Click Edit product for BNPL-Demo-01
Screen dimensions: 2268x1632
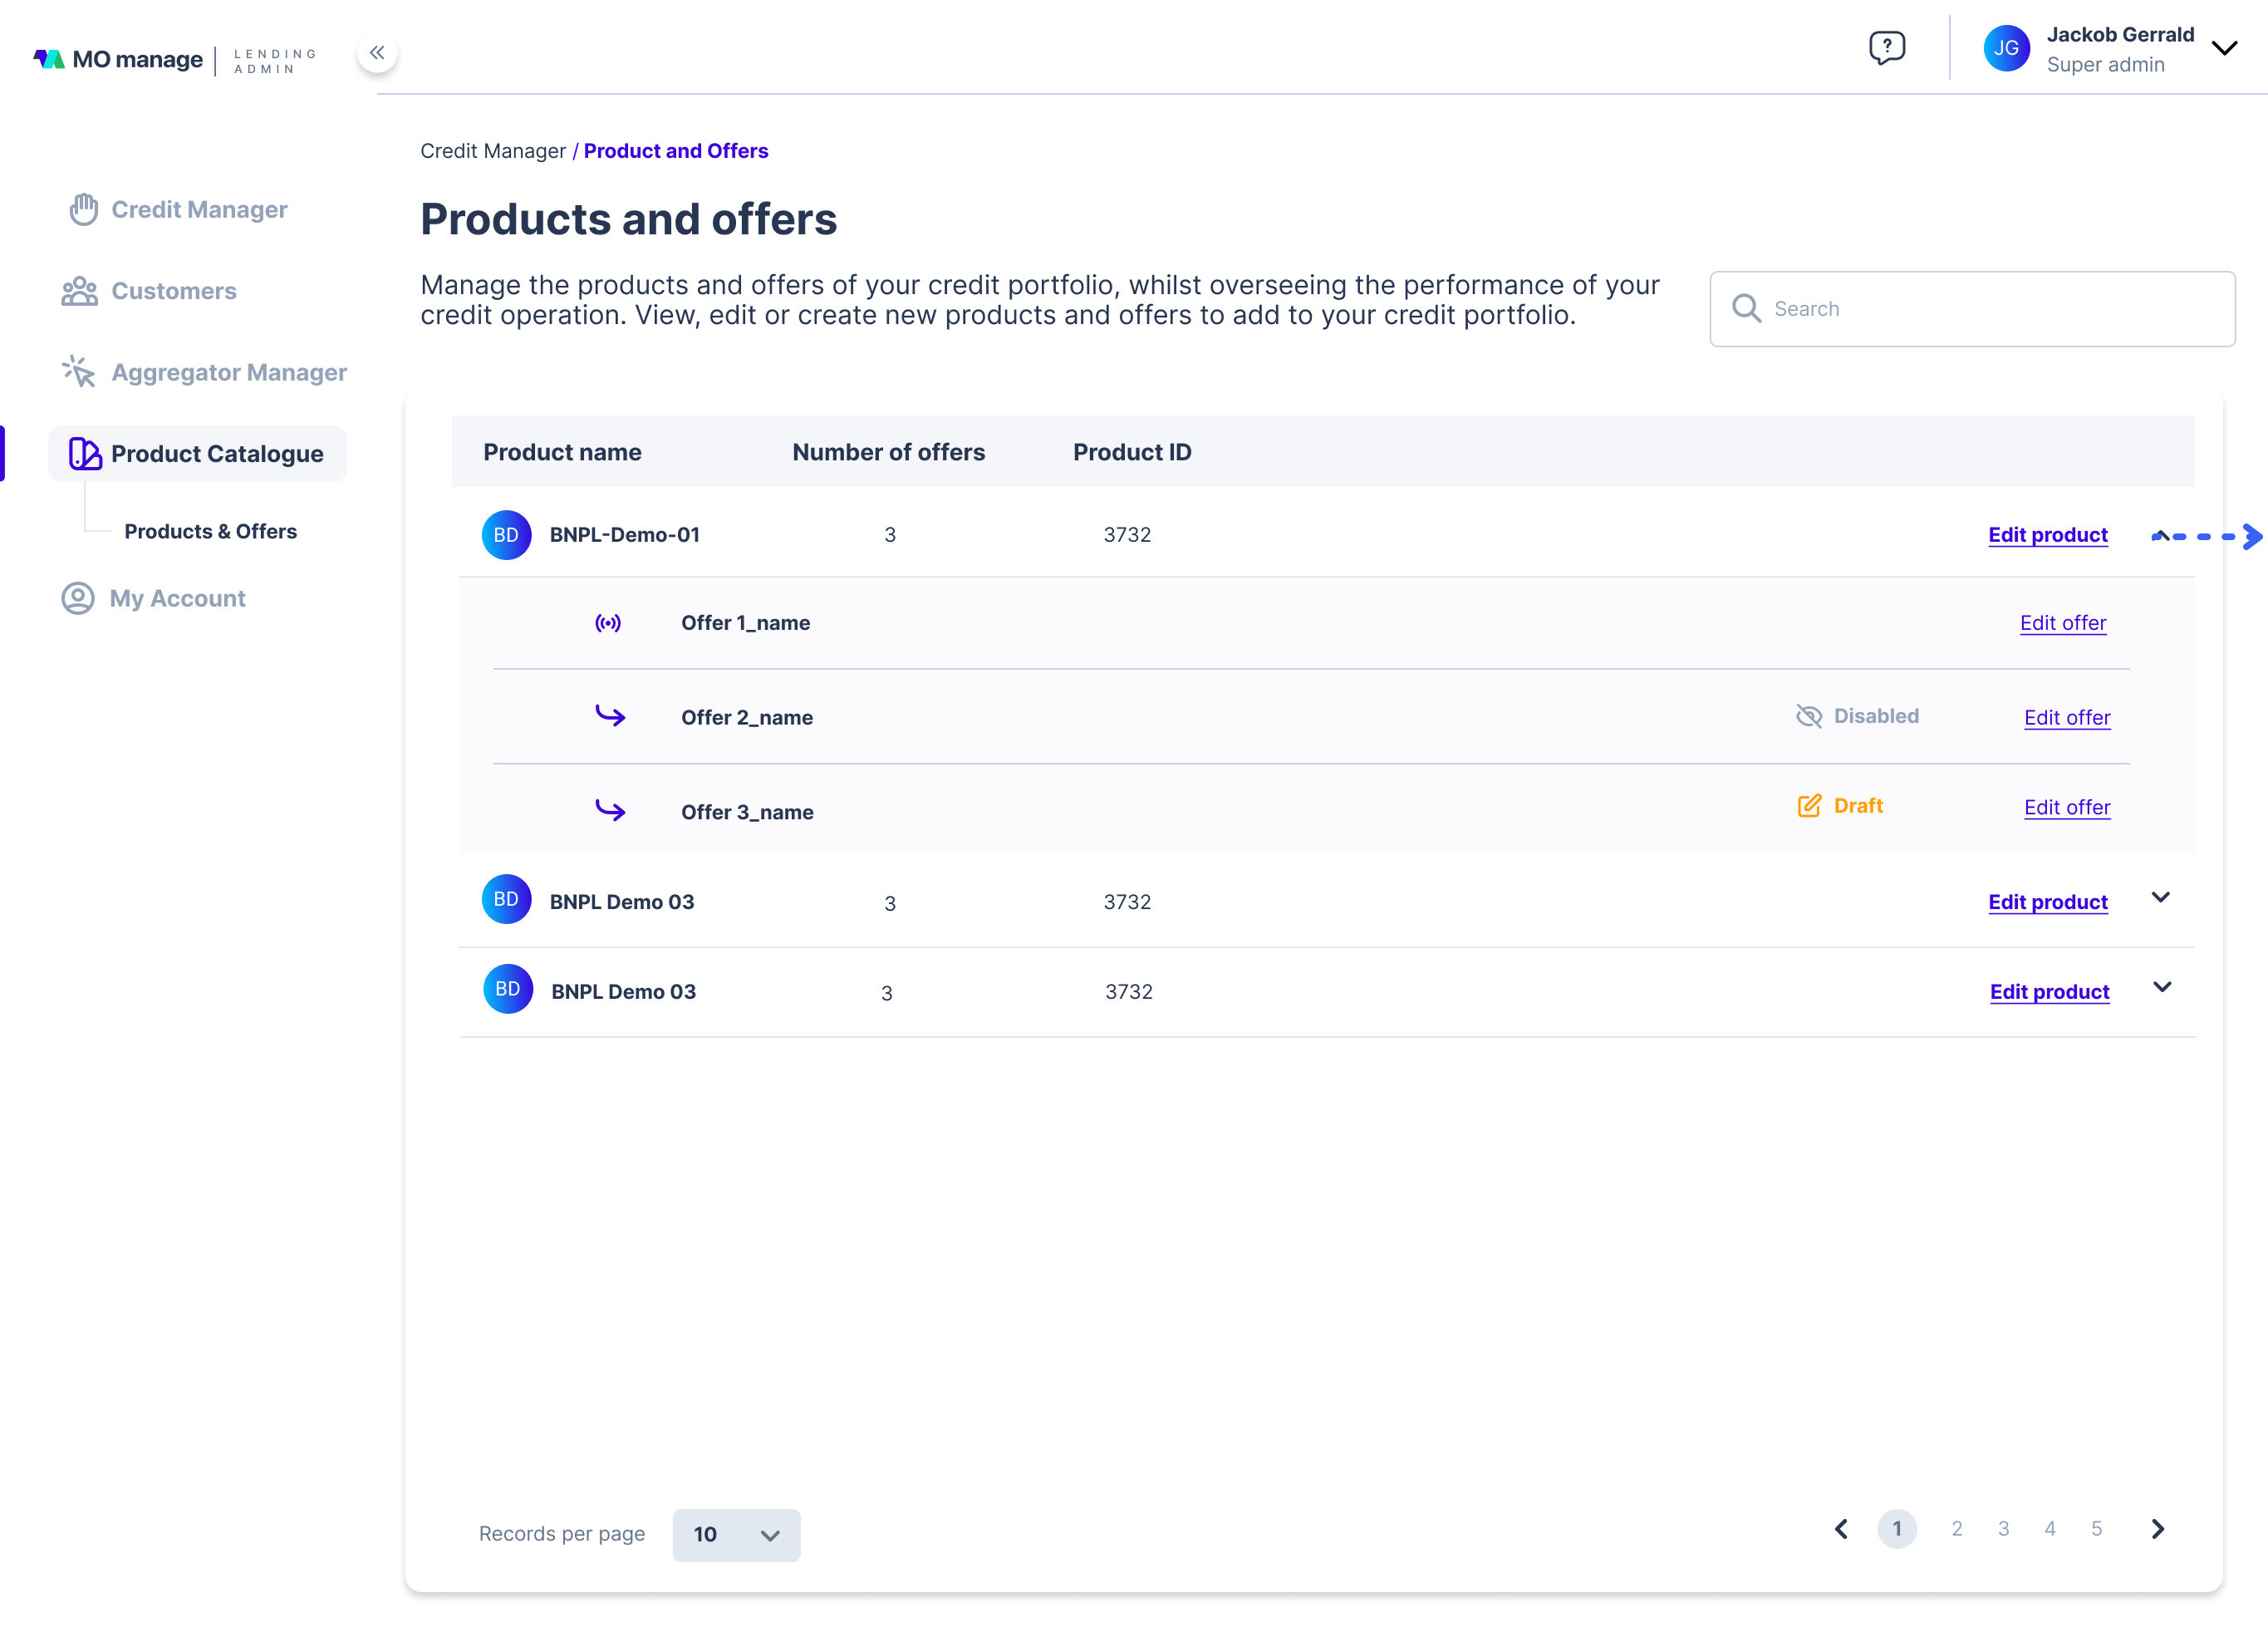coord(2047,535)
